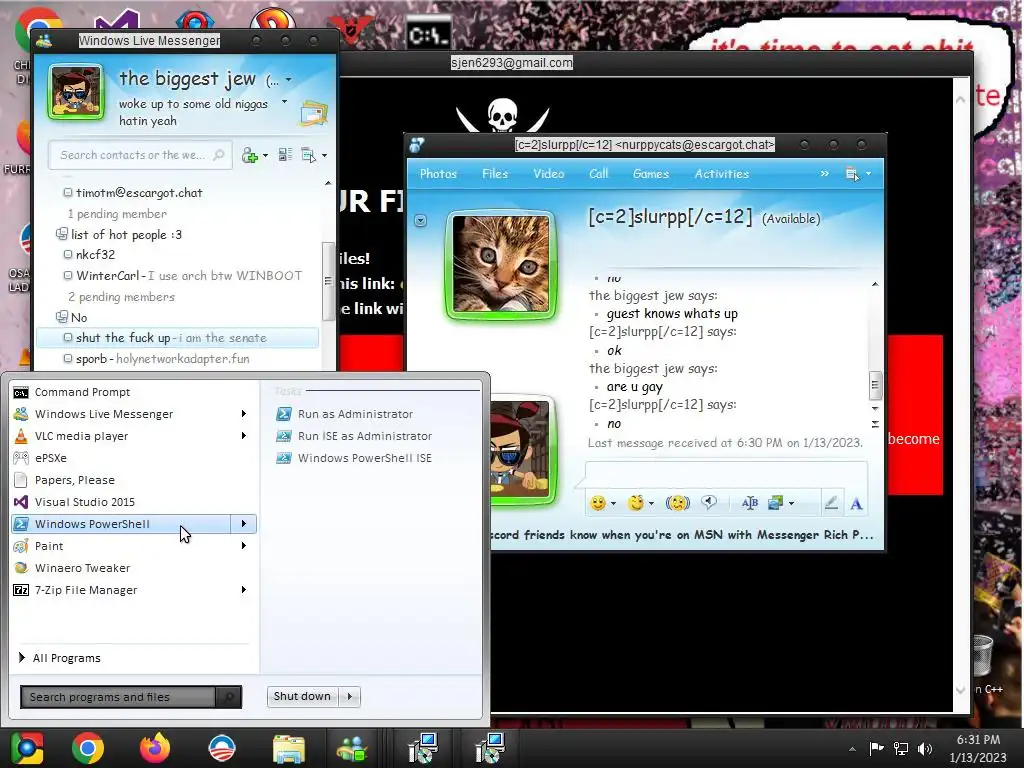Image resolution: width=1024 pixels, height=768 pixels.
Task: Collapse the 'list of hot people :3' group
Action: point(61,234)
